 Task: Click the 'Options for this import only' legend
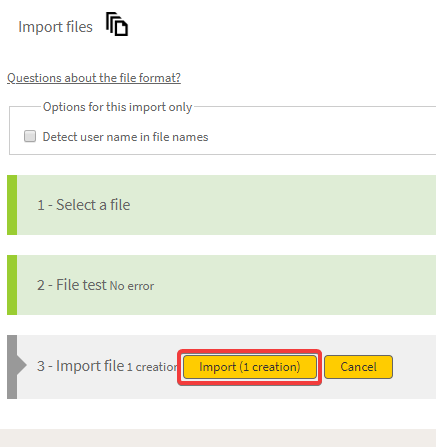point(118,107)
